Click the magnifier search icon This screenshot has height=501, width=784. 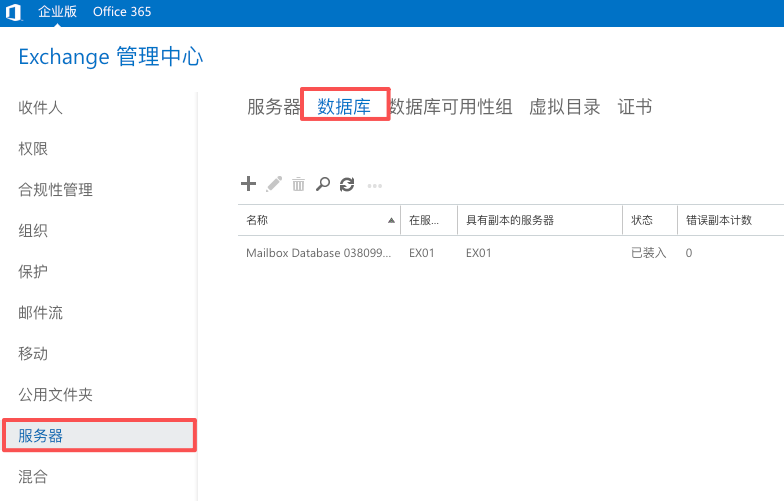[323, 184]
